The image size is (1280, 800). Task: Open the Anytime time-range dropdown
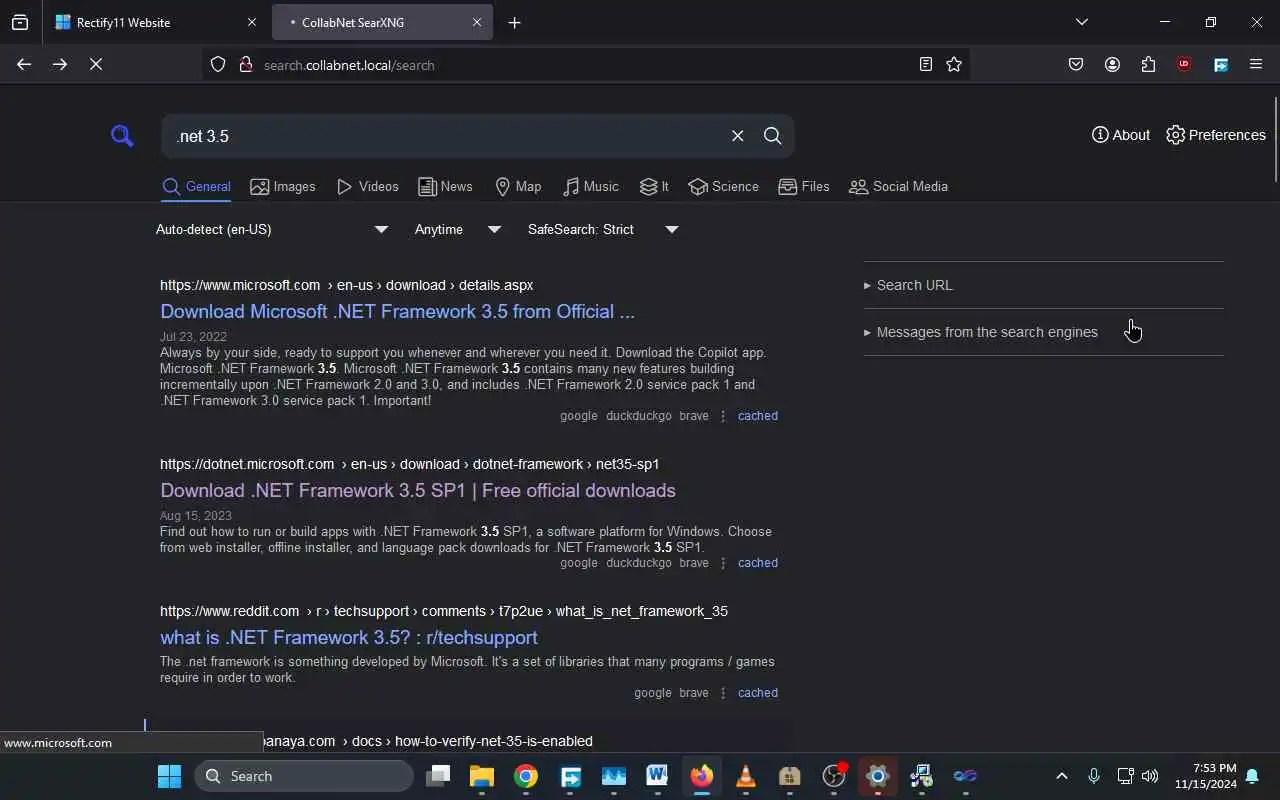tap(458, 229)
